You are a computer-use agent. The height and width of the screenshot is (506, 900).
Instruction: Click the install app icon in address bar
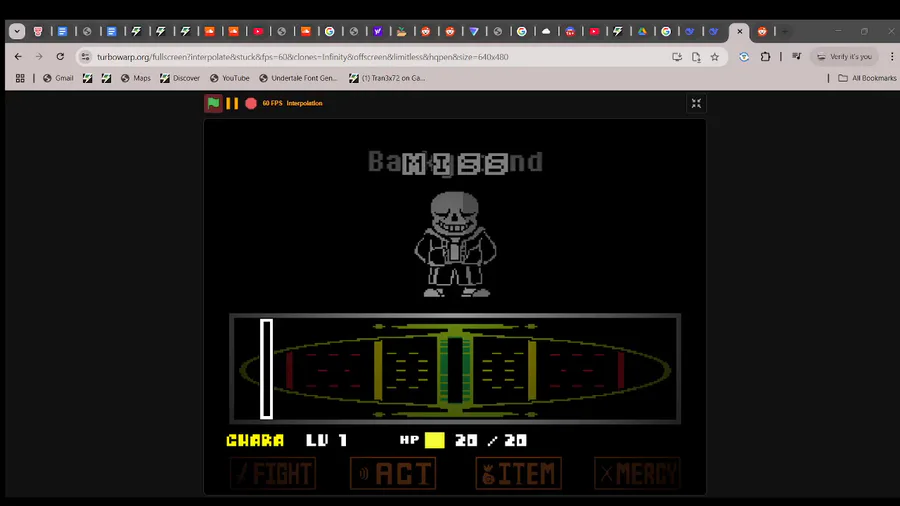click(677, 57)
